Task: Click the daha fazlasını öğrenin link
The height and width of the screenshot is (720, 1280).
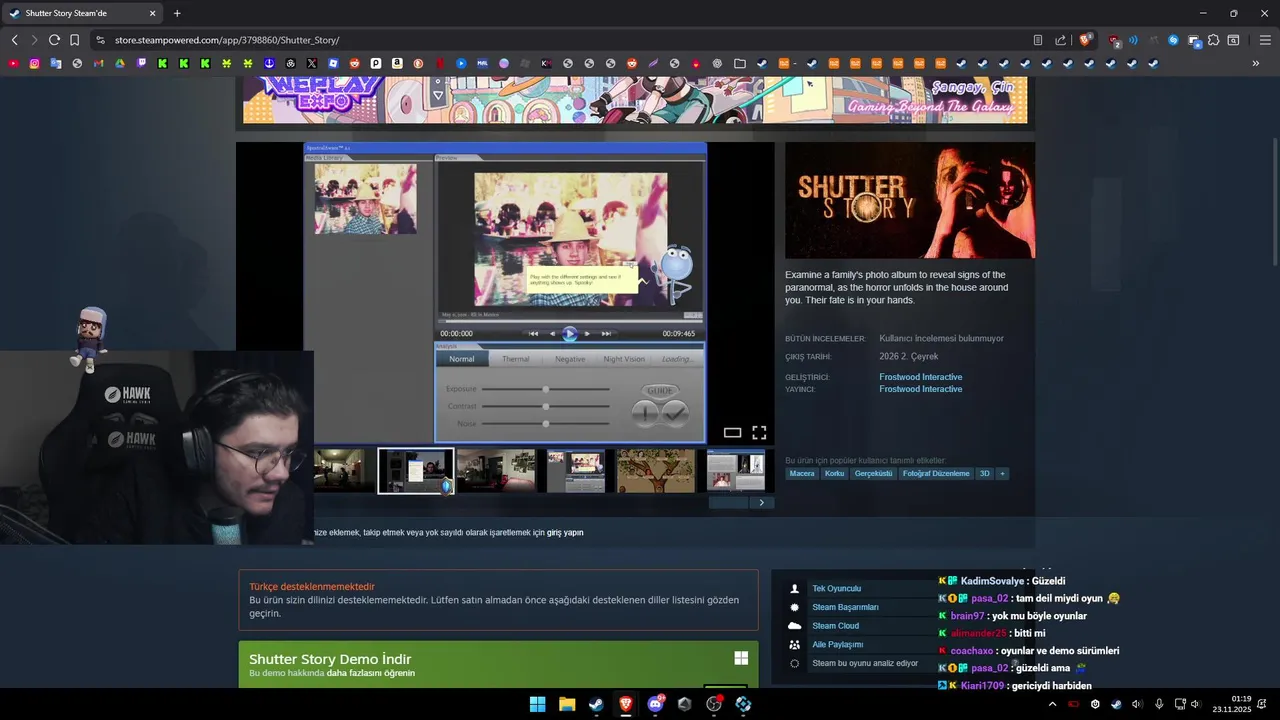Action: 370,673
